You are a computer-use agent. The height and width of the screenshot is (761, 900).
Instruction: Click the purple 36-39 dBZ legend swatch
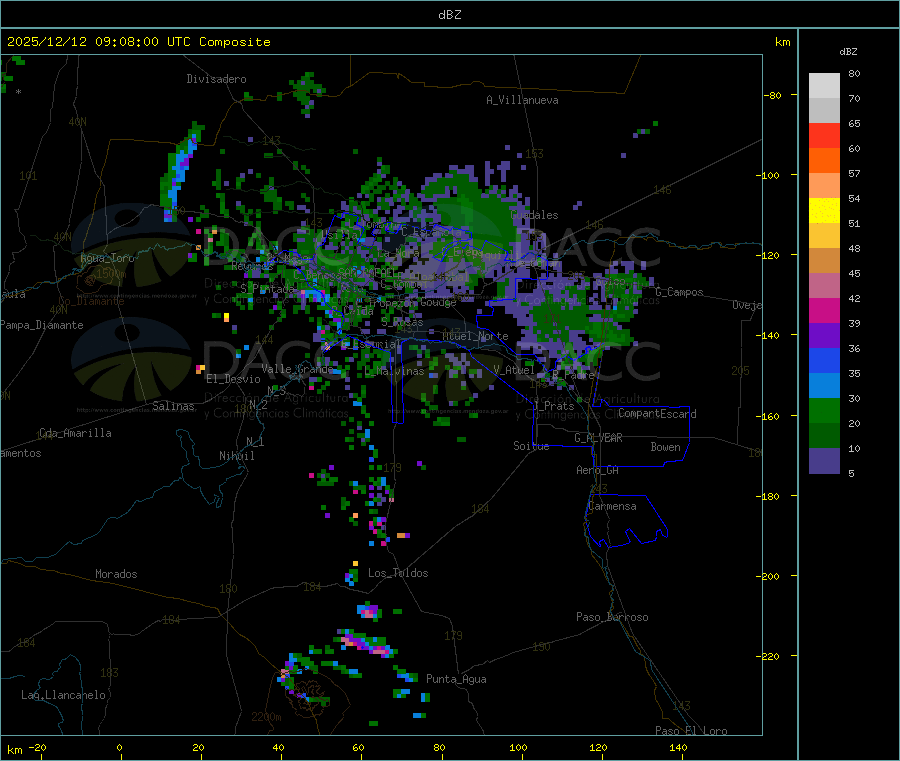point(824,336)
